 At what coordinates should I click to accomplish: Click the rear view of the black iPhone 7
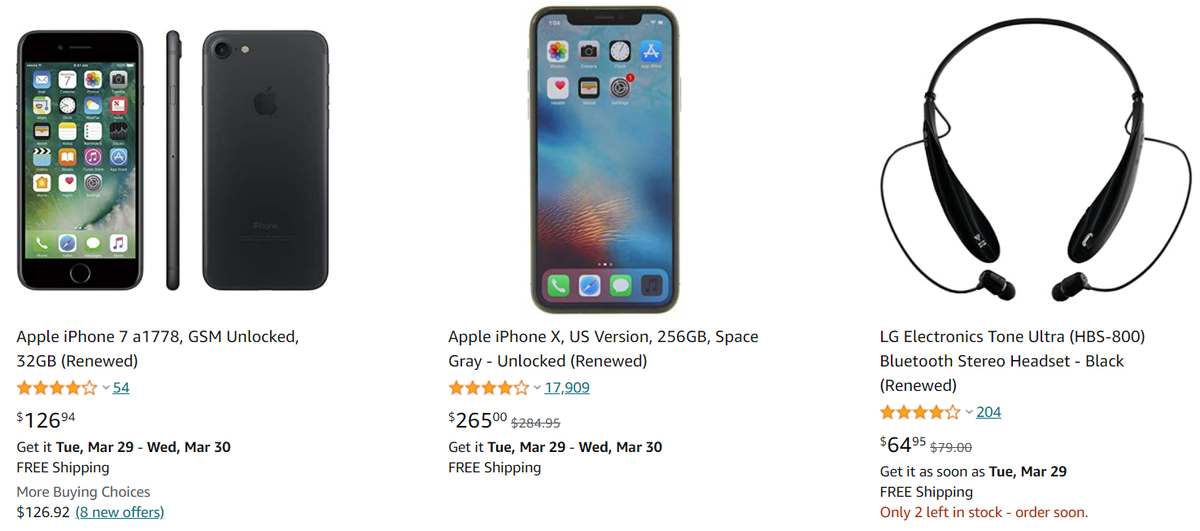point(265,160)
